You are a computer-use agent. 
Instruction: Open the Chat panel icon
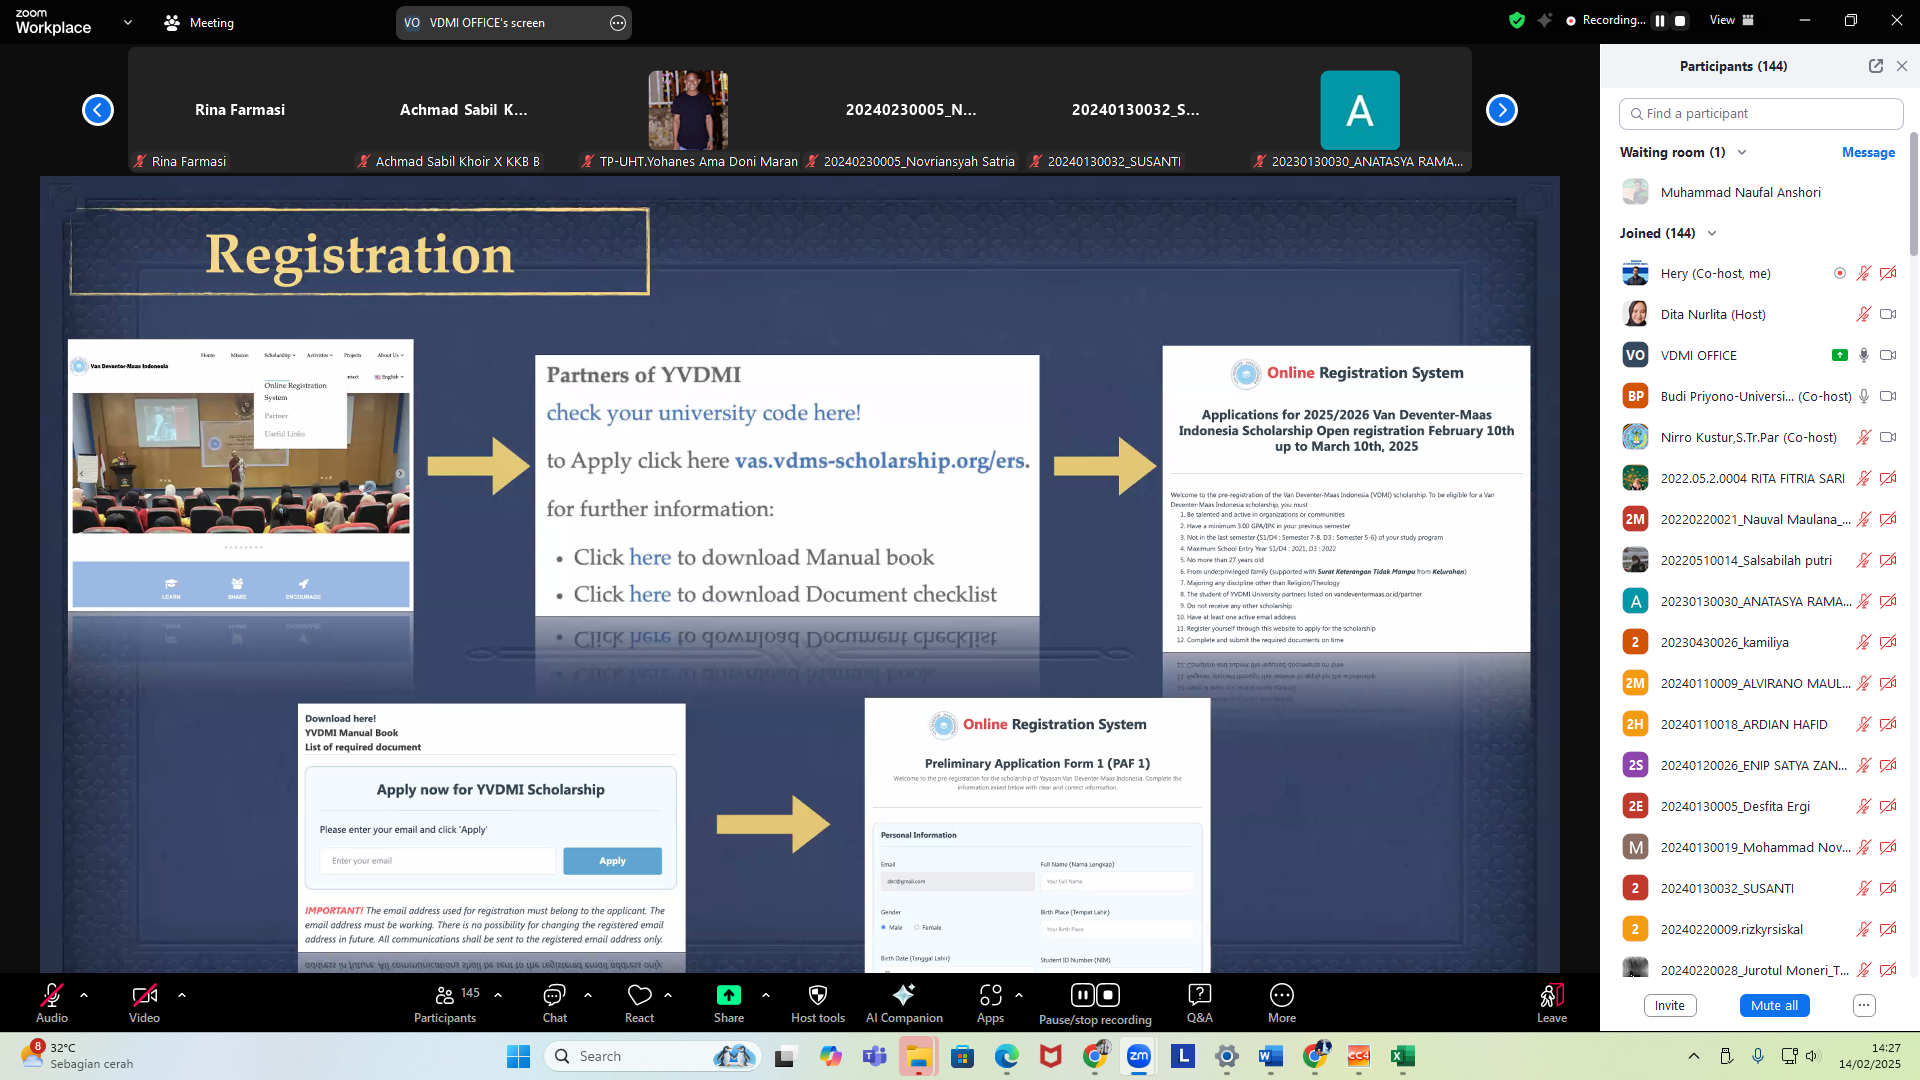(x=554, y=995)
